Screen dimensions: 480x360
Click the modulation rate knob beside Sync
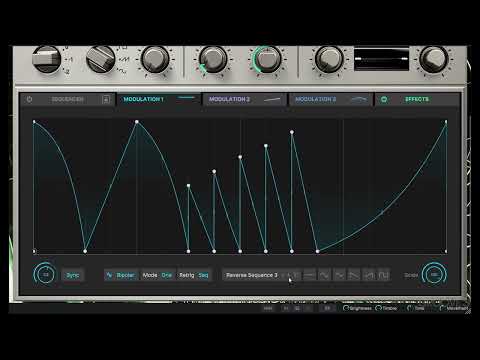pyautogui.click(x=45, y=275)
